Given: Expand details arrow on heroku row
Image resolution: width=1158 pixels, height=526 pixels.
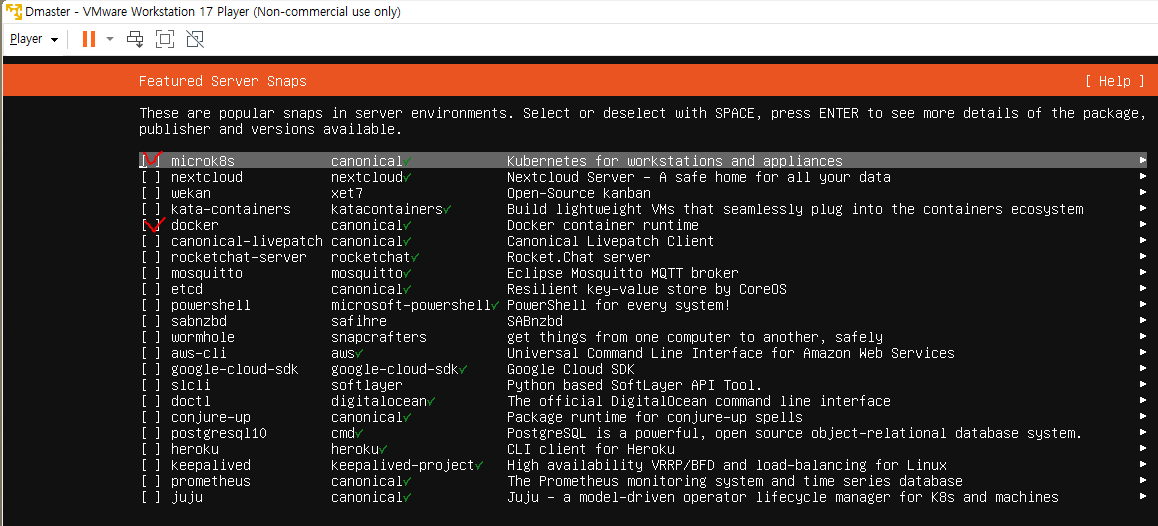Looking at the screenshot, I should (x=1142, y=449).
